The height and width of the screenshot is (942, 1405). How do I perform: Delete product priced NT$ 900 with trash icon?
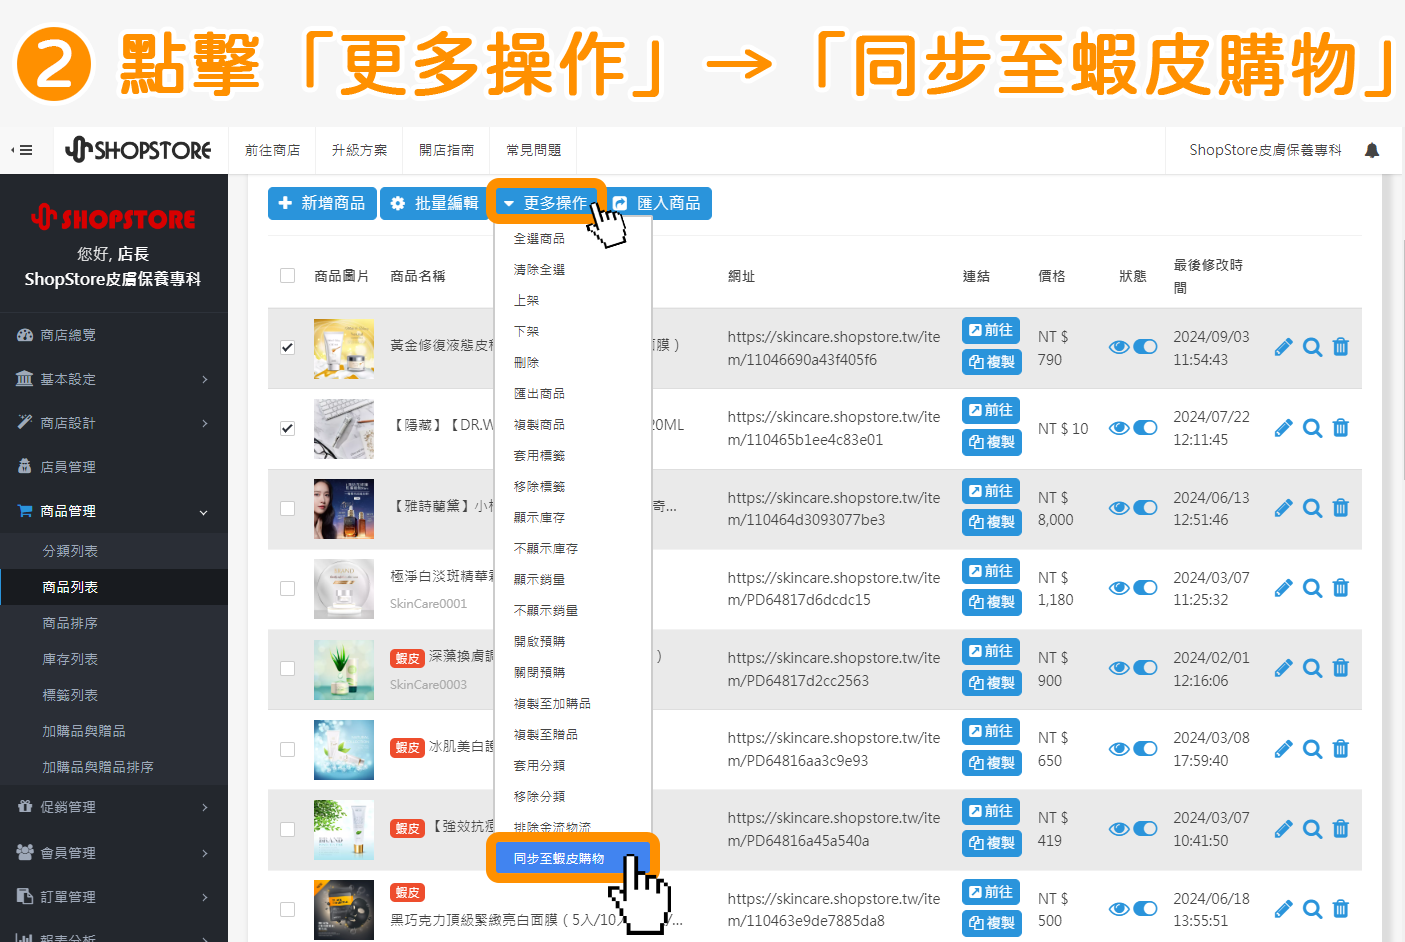1341,668
